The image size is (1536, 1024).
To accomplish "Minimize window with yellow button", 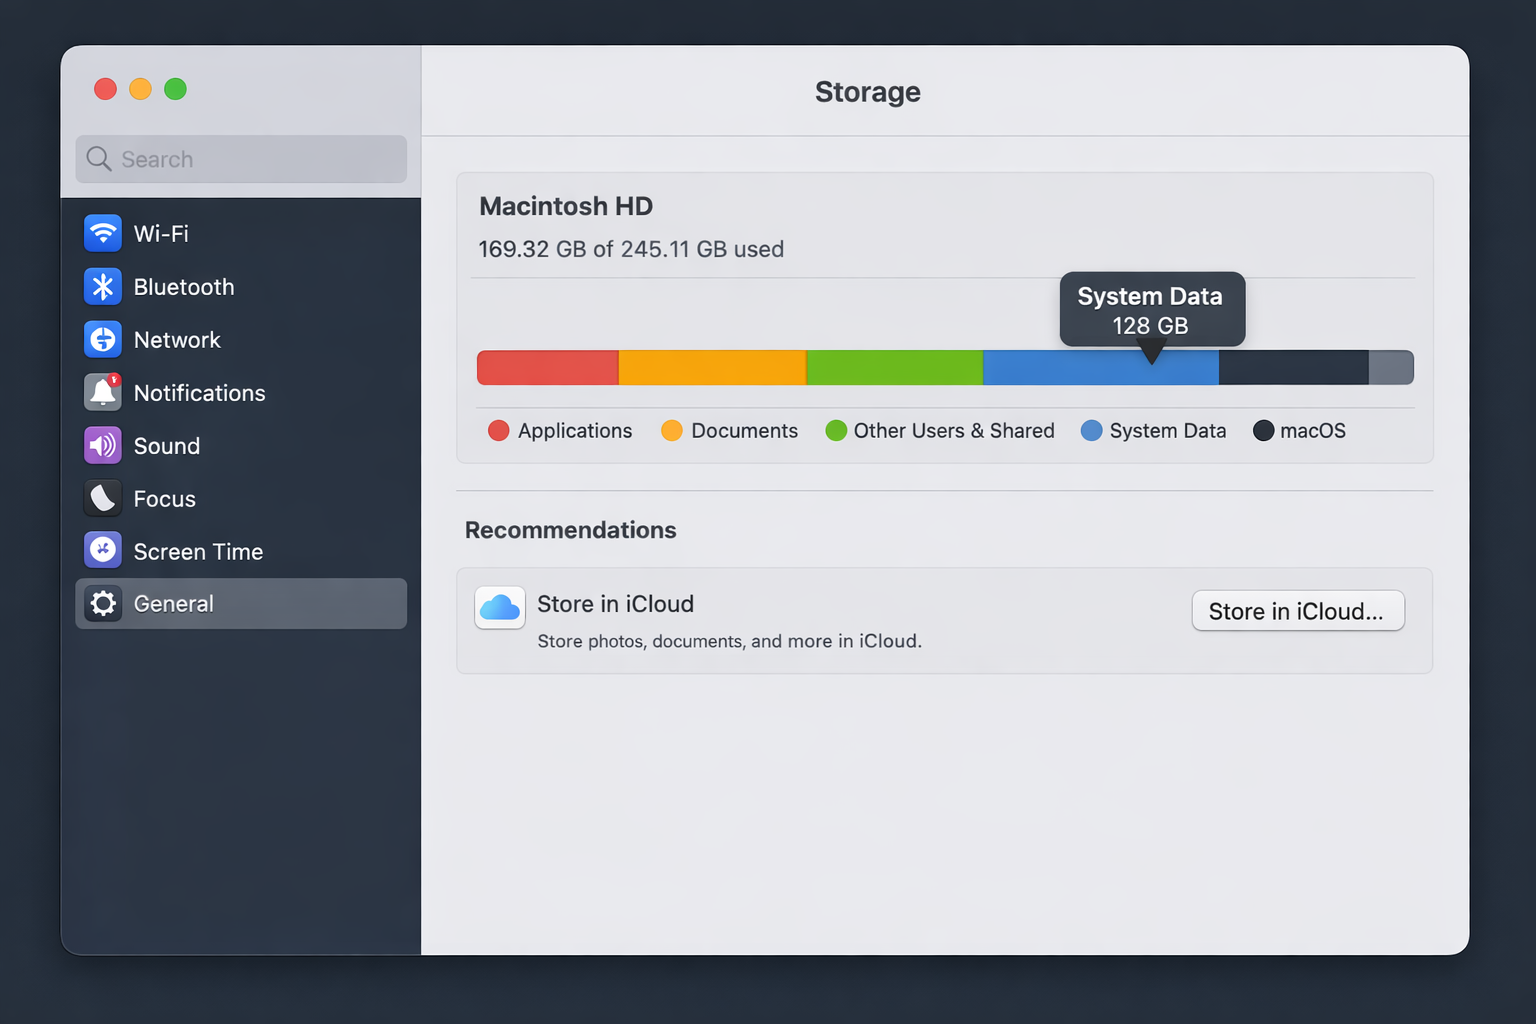I will tap(140, 89).
